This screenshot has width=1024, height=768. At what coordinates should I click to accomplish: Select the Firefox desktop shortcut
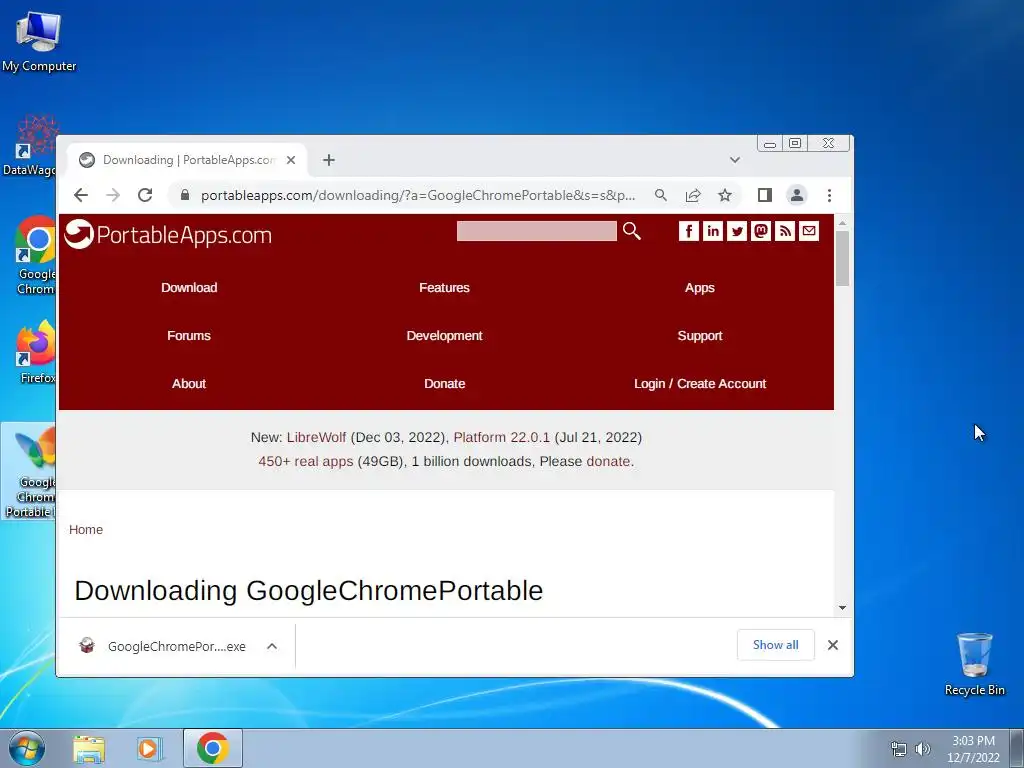[x=37, y=351]
